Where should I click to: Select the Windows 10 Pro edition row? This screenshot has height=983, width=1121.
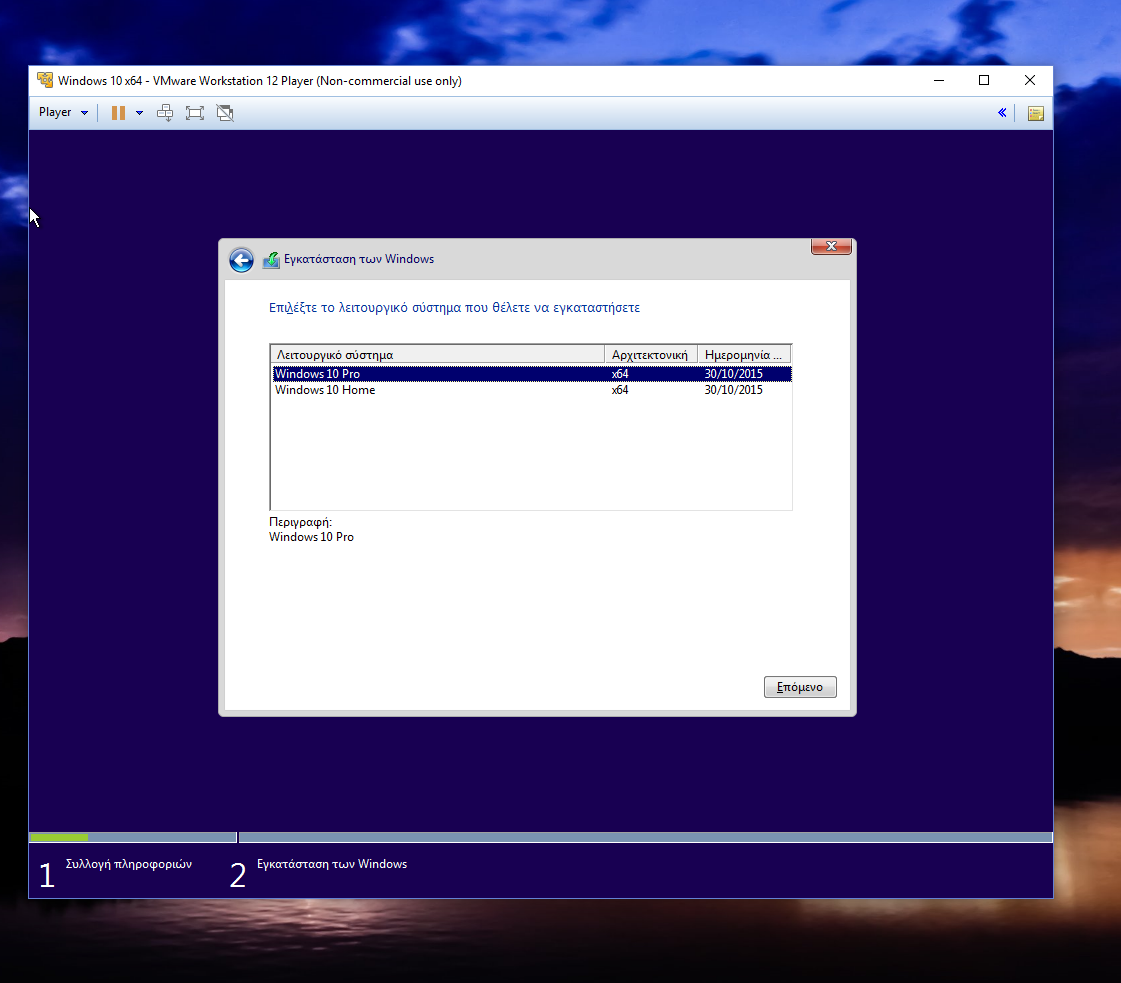click(x=532, y=374)
